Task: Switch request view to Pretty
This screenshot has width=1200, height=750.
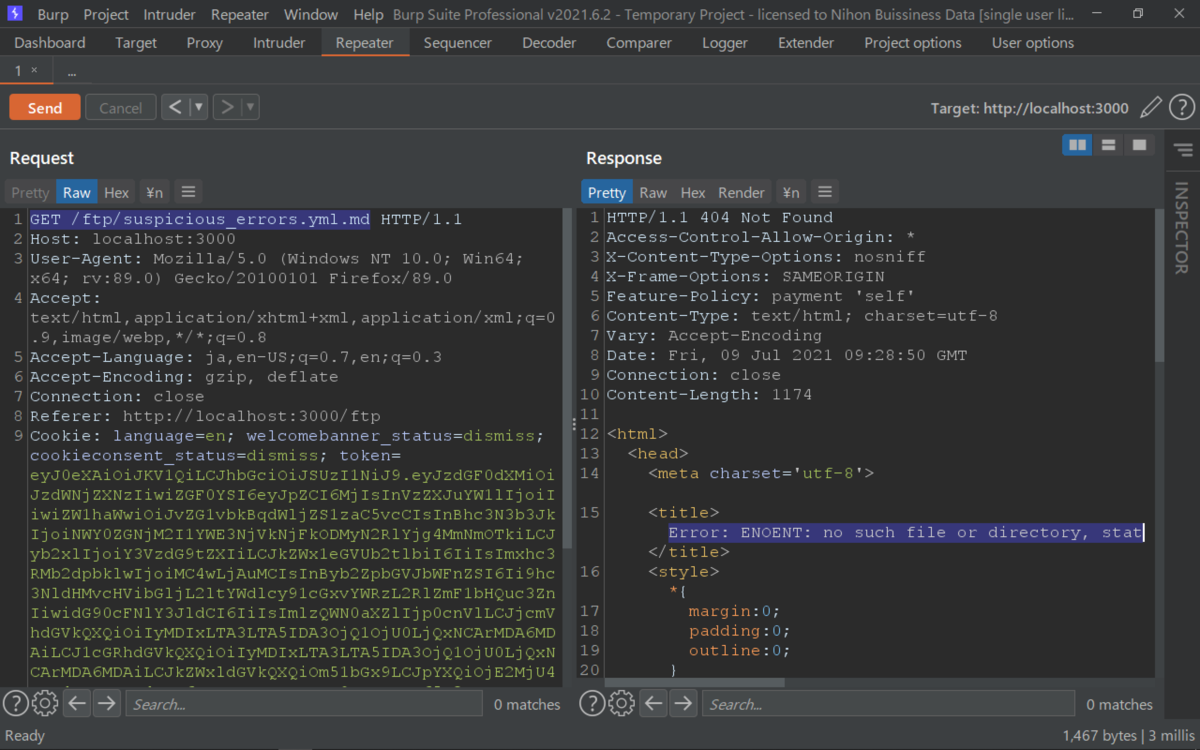Action: [30, 192]
